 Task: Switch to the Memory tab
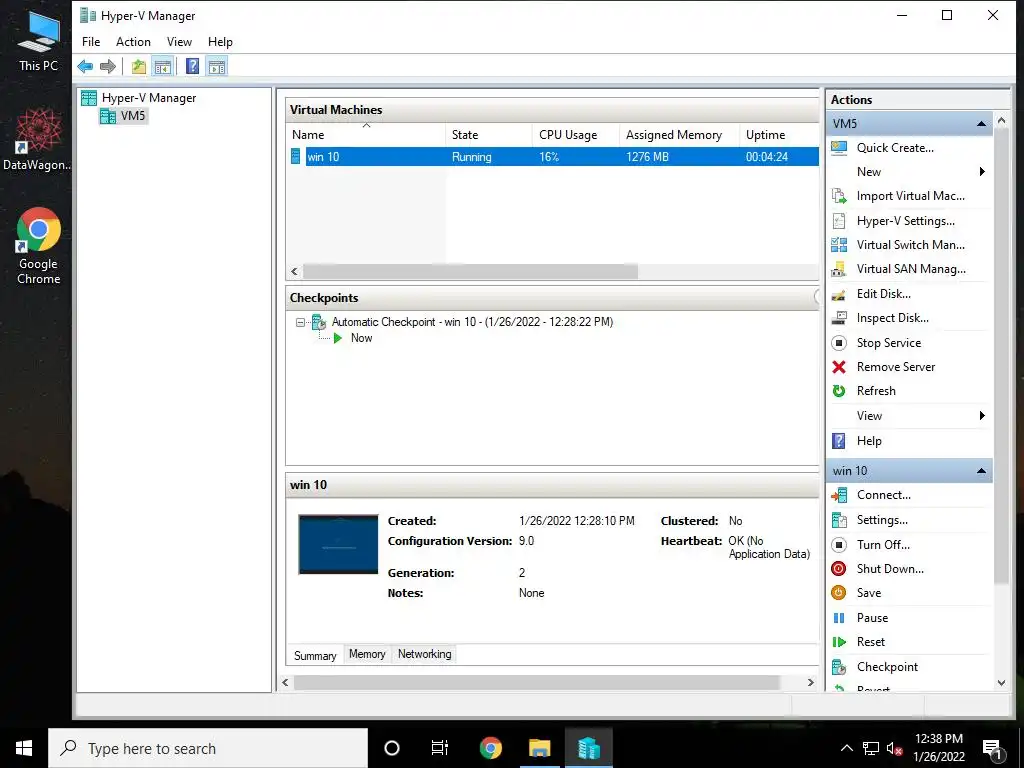tap(367, 654)
